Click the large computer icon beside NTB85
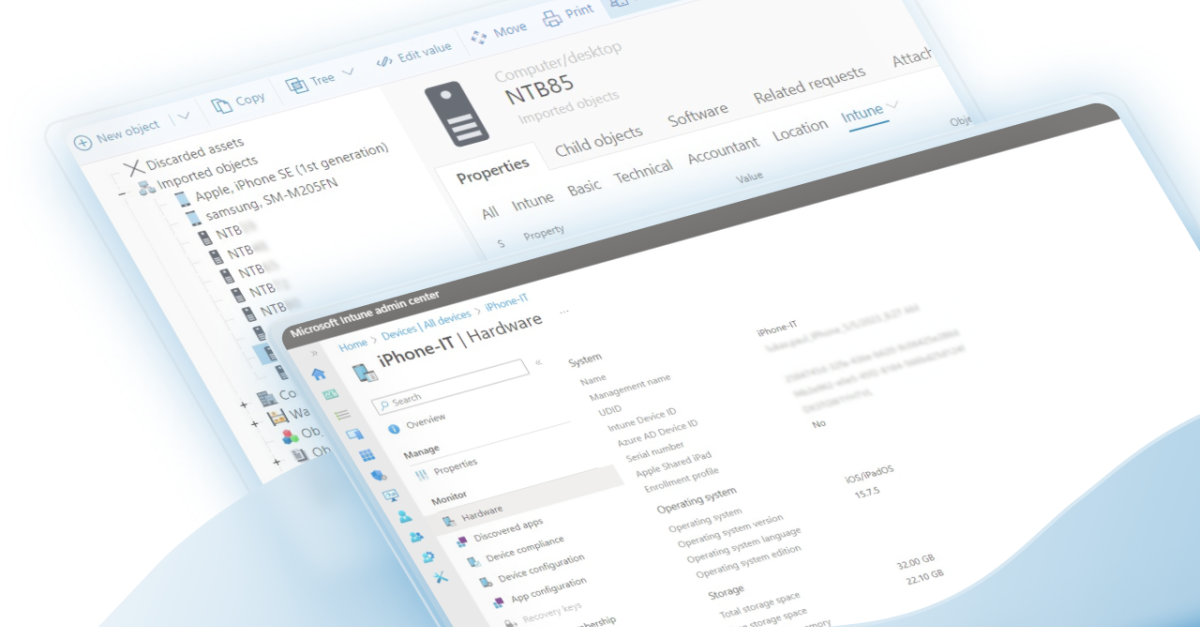The height and width of the screenshot is (627, 1200). pos(457,114)
